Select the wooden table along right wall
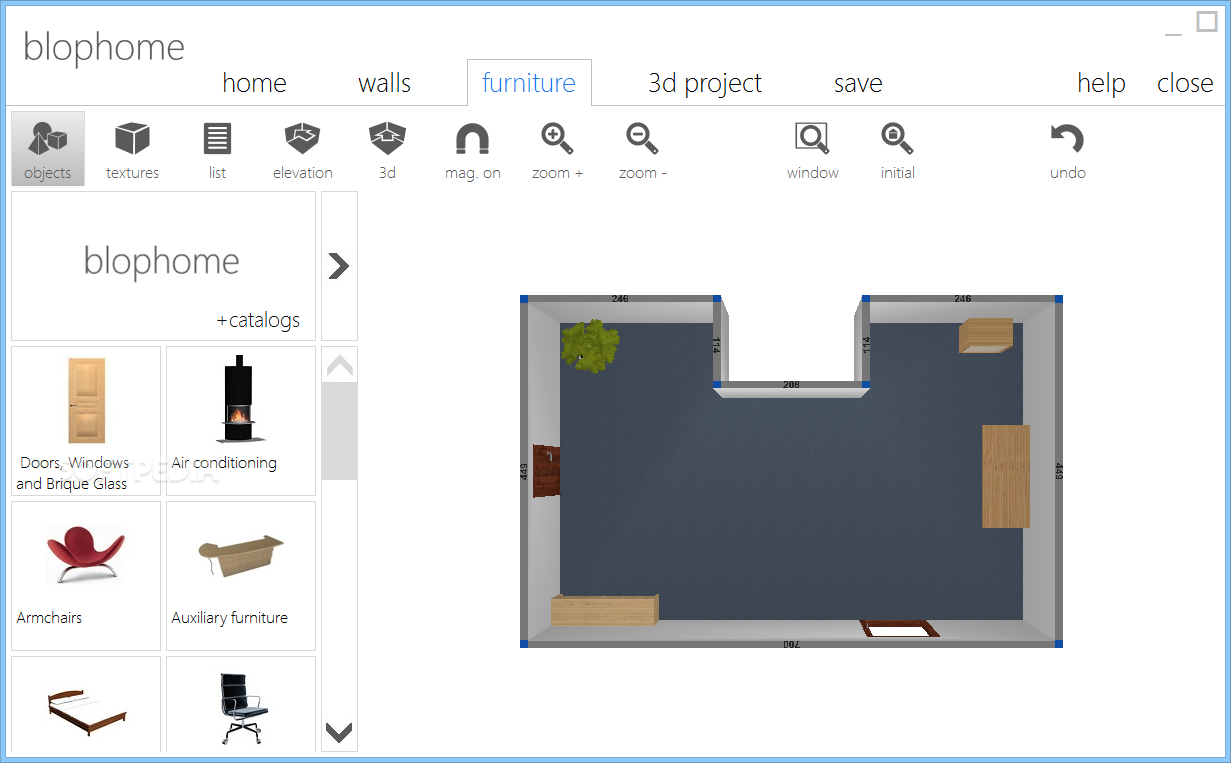Screen dimensions: 1231x763 (x=1005, y=476)
